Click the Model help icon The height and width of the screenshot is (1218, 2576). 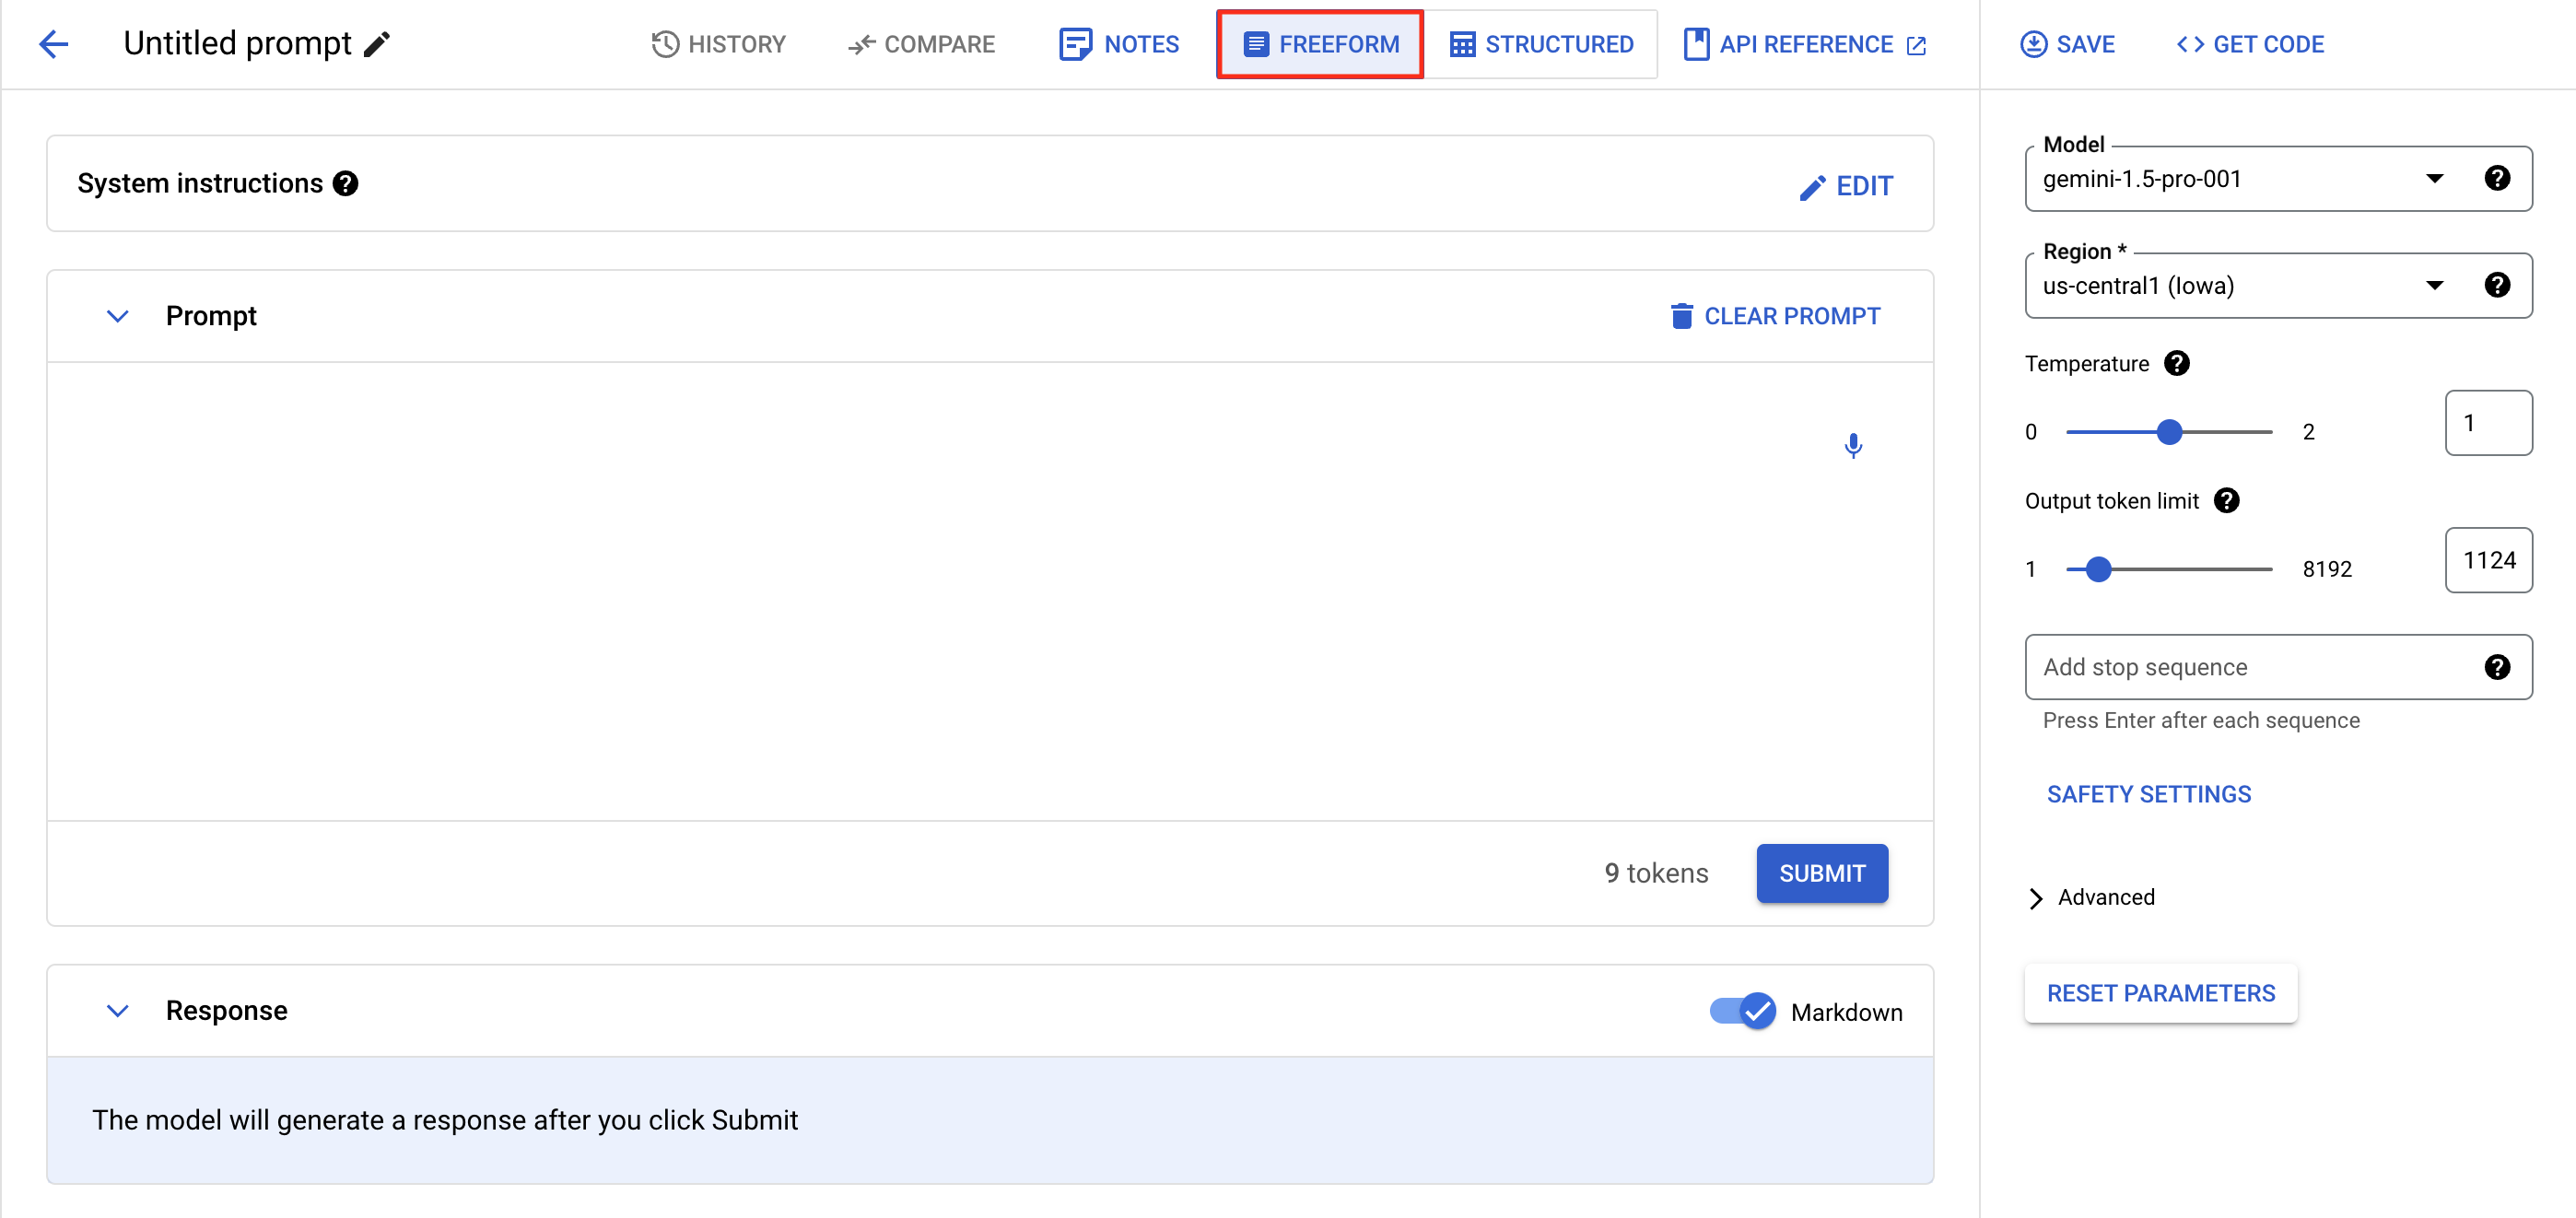(2496, 178)
